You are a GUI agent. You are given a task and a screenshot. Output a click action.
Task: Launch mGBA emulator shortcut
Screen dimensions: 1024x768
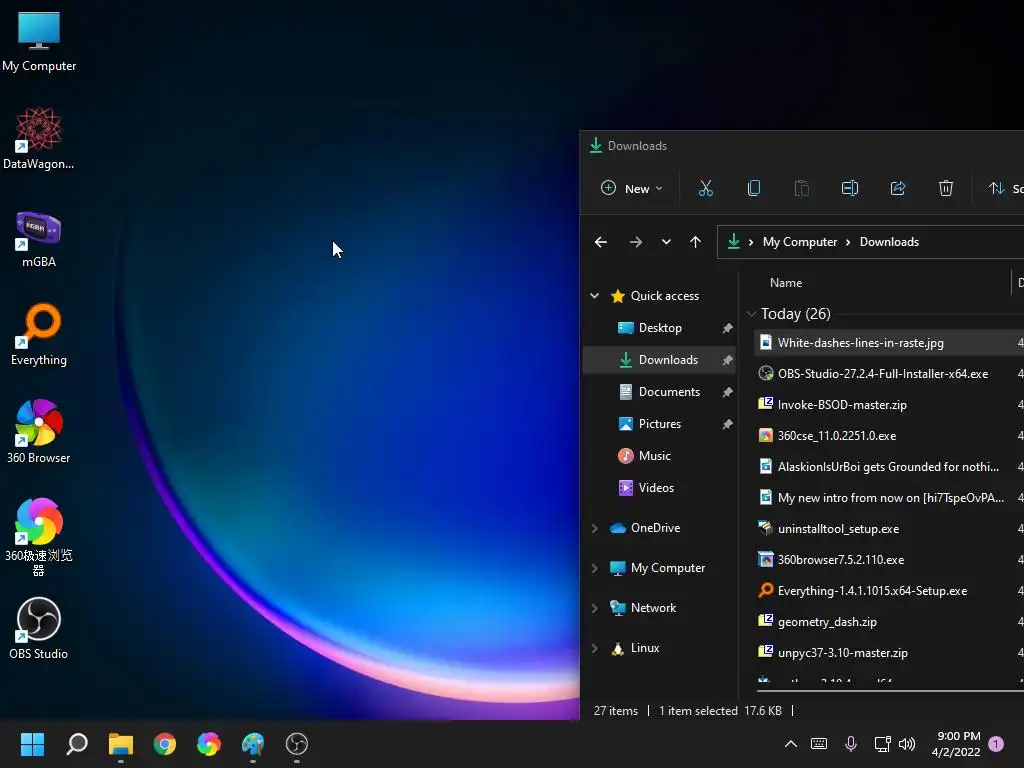pyautogui.click(x=39, y=238)
